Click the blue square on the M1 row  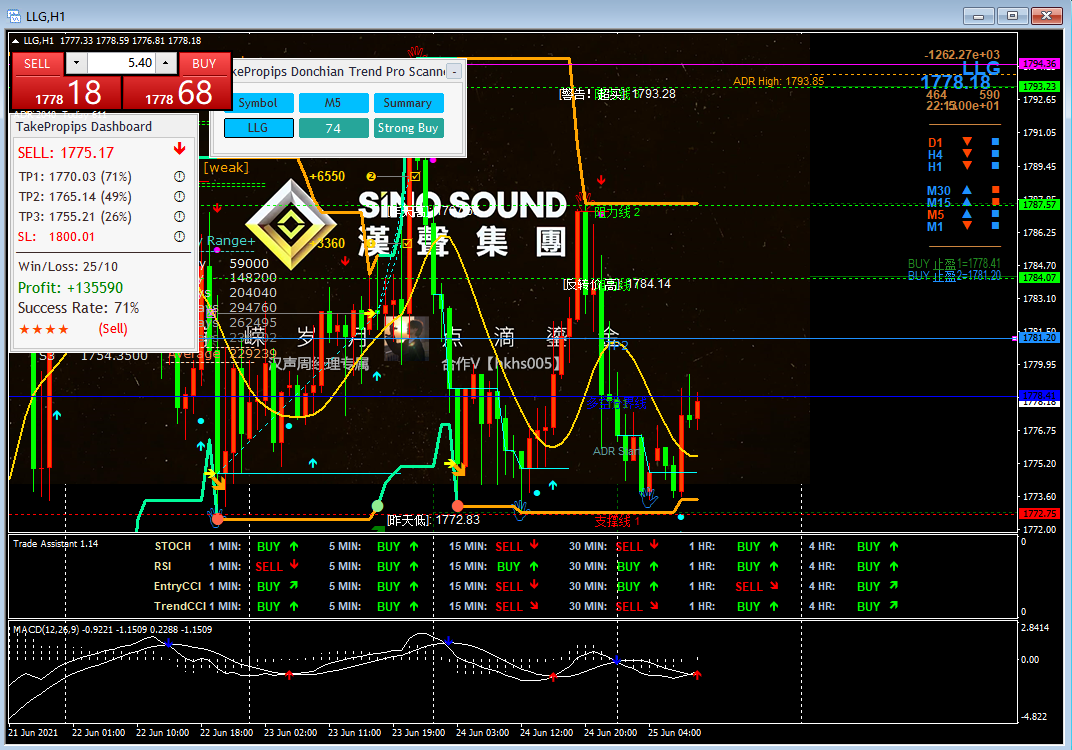995,226
